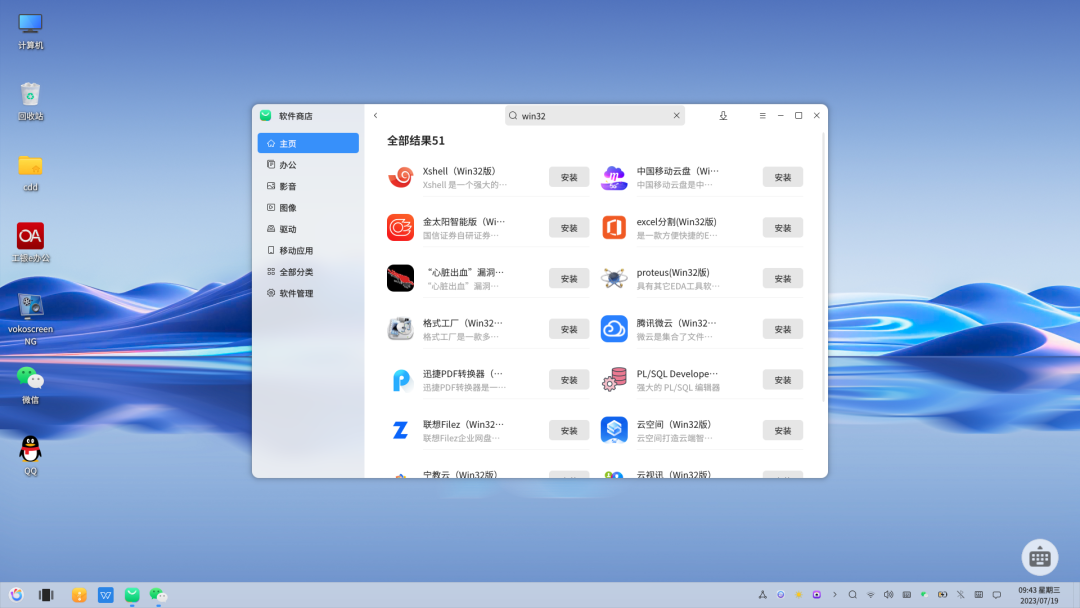Open the downloads icon in title bar
Viewport: 1080px width, 608px height.
[723, 116]
